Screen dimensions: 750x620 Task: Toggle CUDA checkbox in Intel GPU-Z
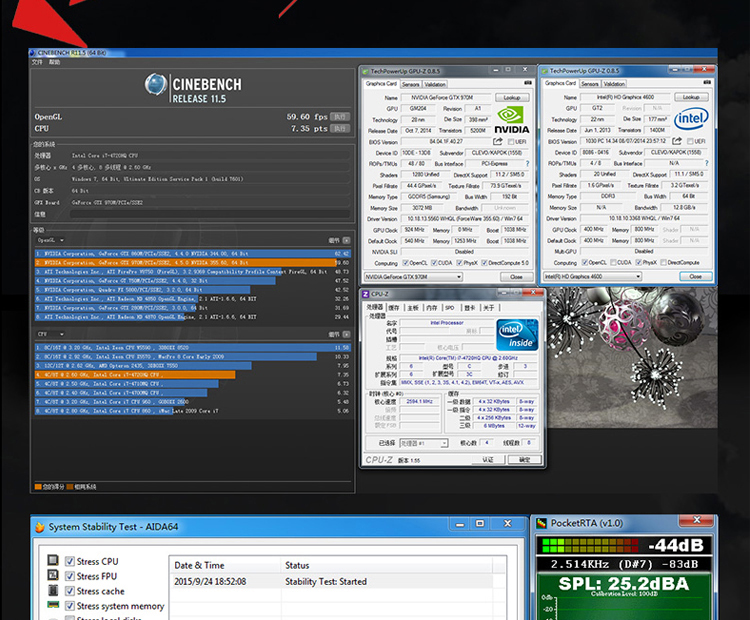[613, 263]
